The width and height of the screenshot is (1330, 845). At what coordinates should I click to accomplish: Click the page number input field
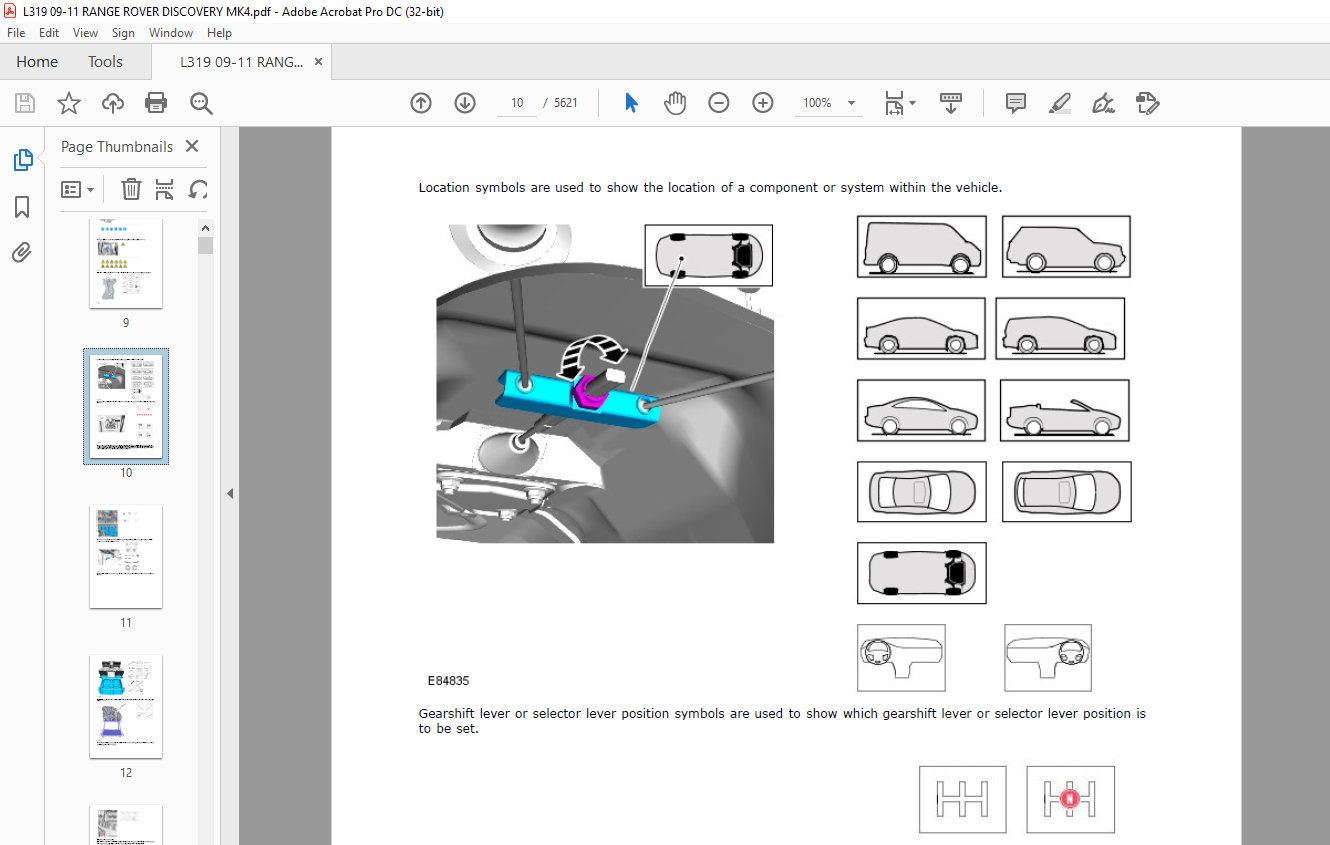517,103
